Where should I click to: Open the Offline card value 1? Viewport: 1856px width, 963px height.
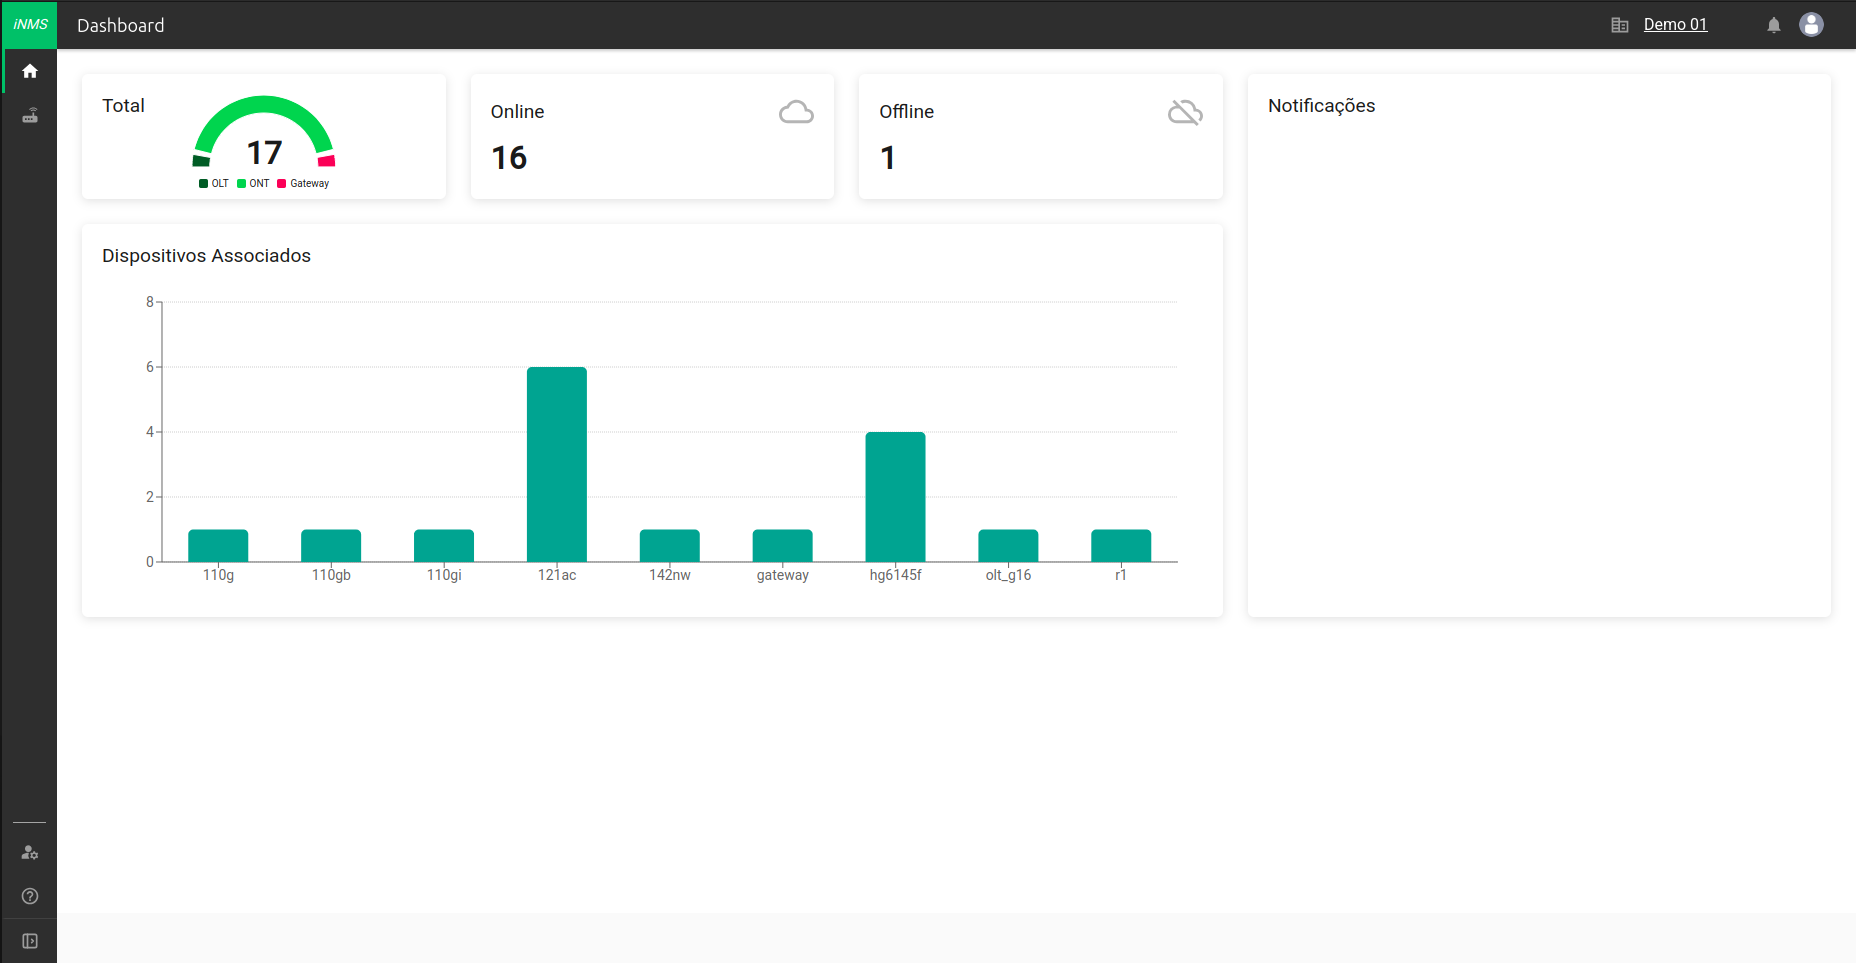point(888,158)
